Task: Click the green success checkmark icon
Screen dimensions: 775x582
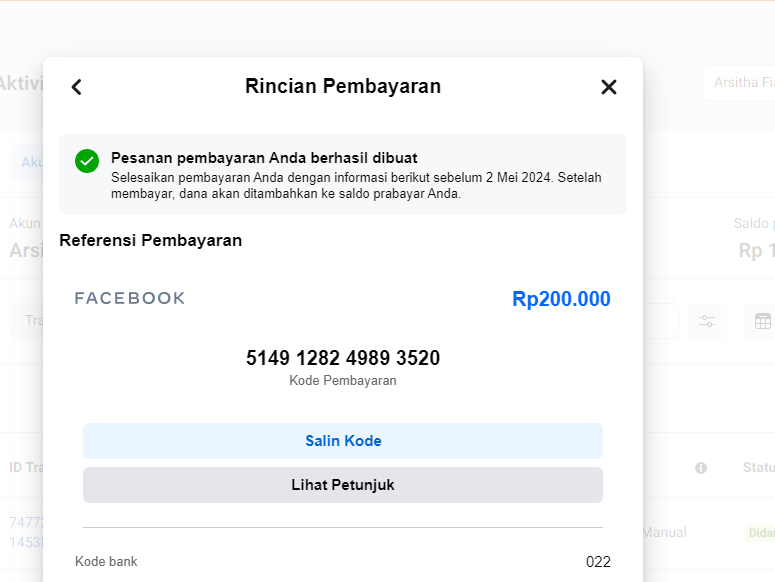Action: tap(87, 160)
